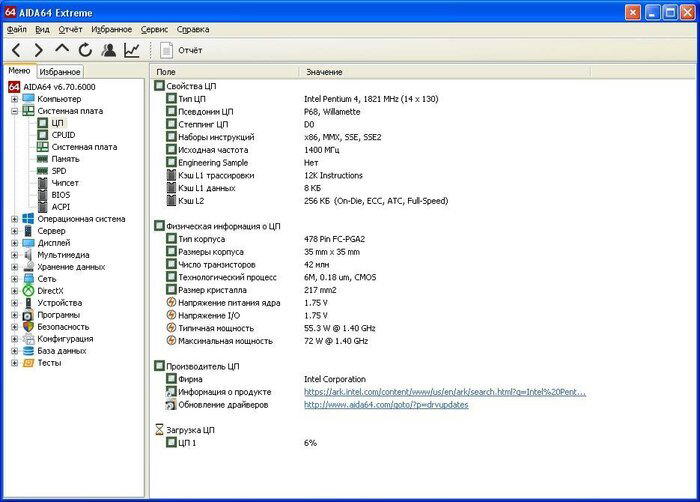Open the Вид menu
Screen dimensions: 700x502
click(x=42, y=29)
